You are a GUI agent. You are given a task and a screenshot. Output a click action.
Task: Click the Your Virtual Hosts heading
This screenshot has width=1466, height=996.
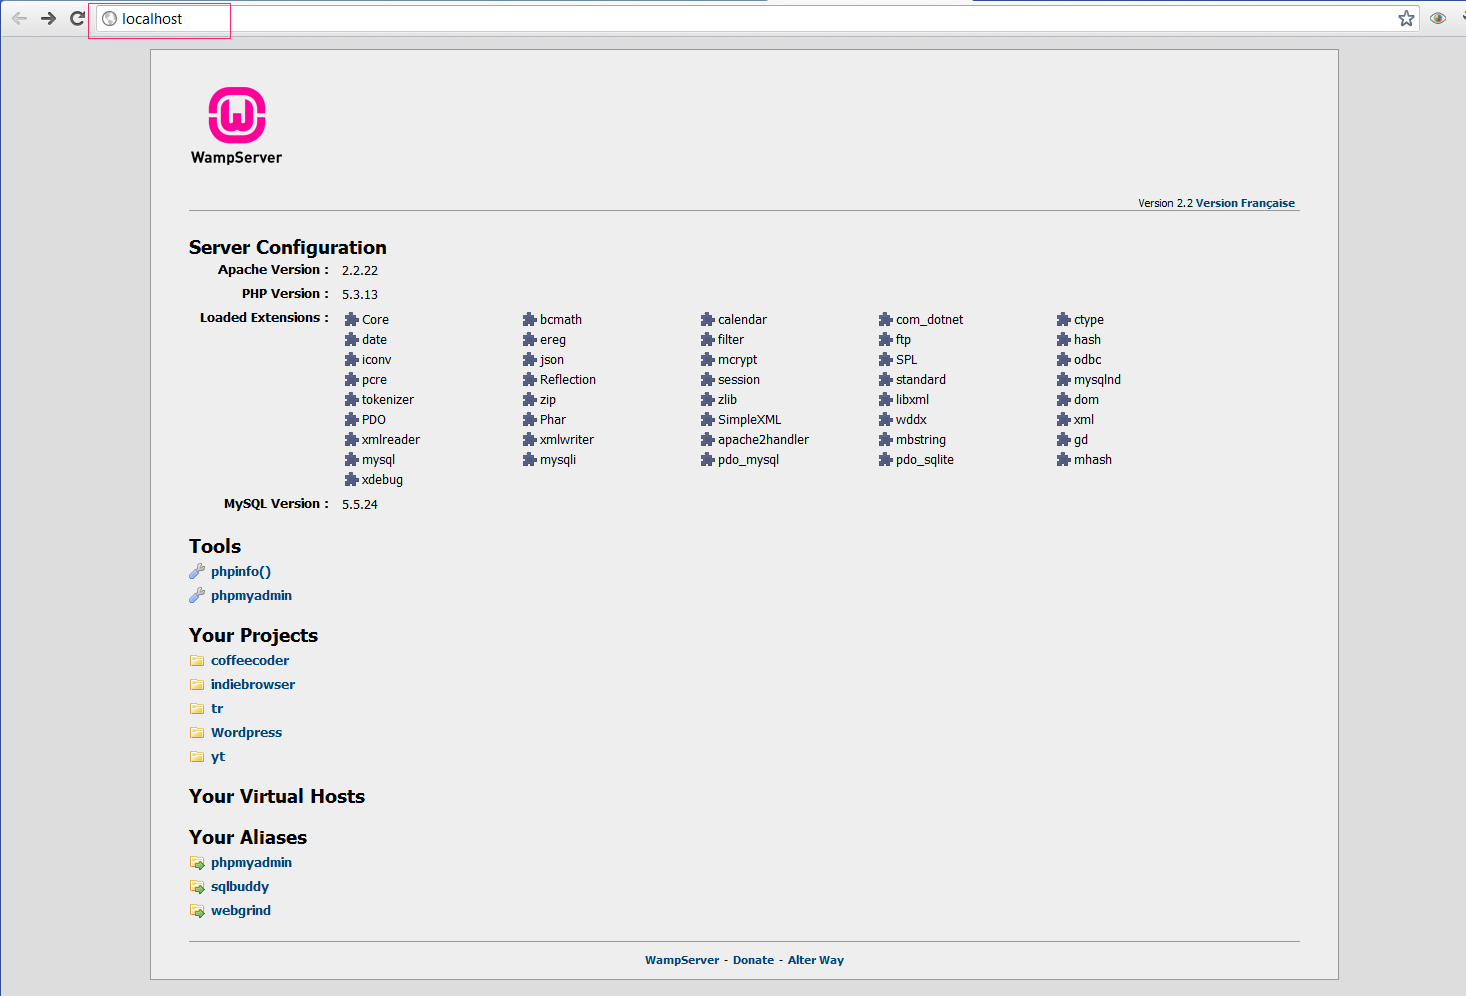pyautogui.click(x=277, y=797)
